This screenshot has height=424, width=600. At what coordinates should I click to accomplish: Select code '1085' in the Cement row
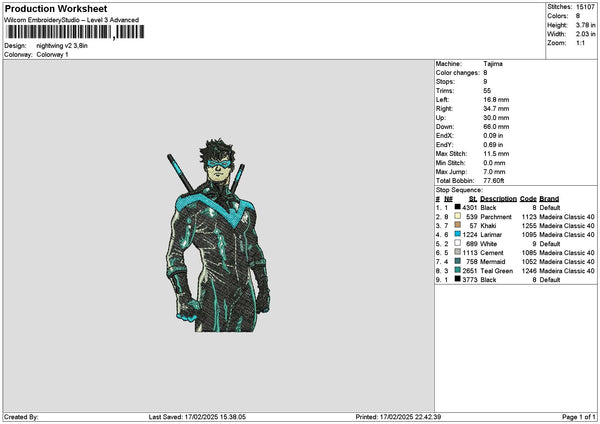point(529,253)
